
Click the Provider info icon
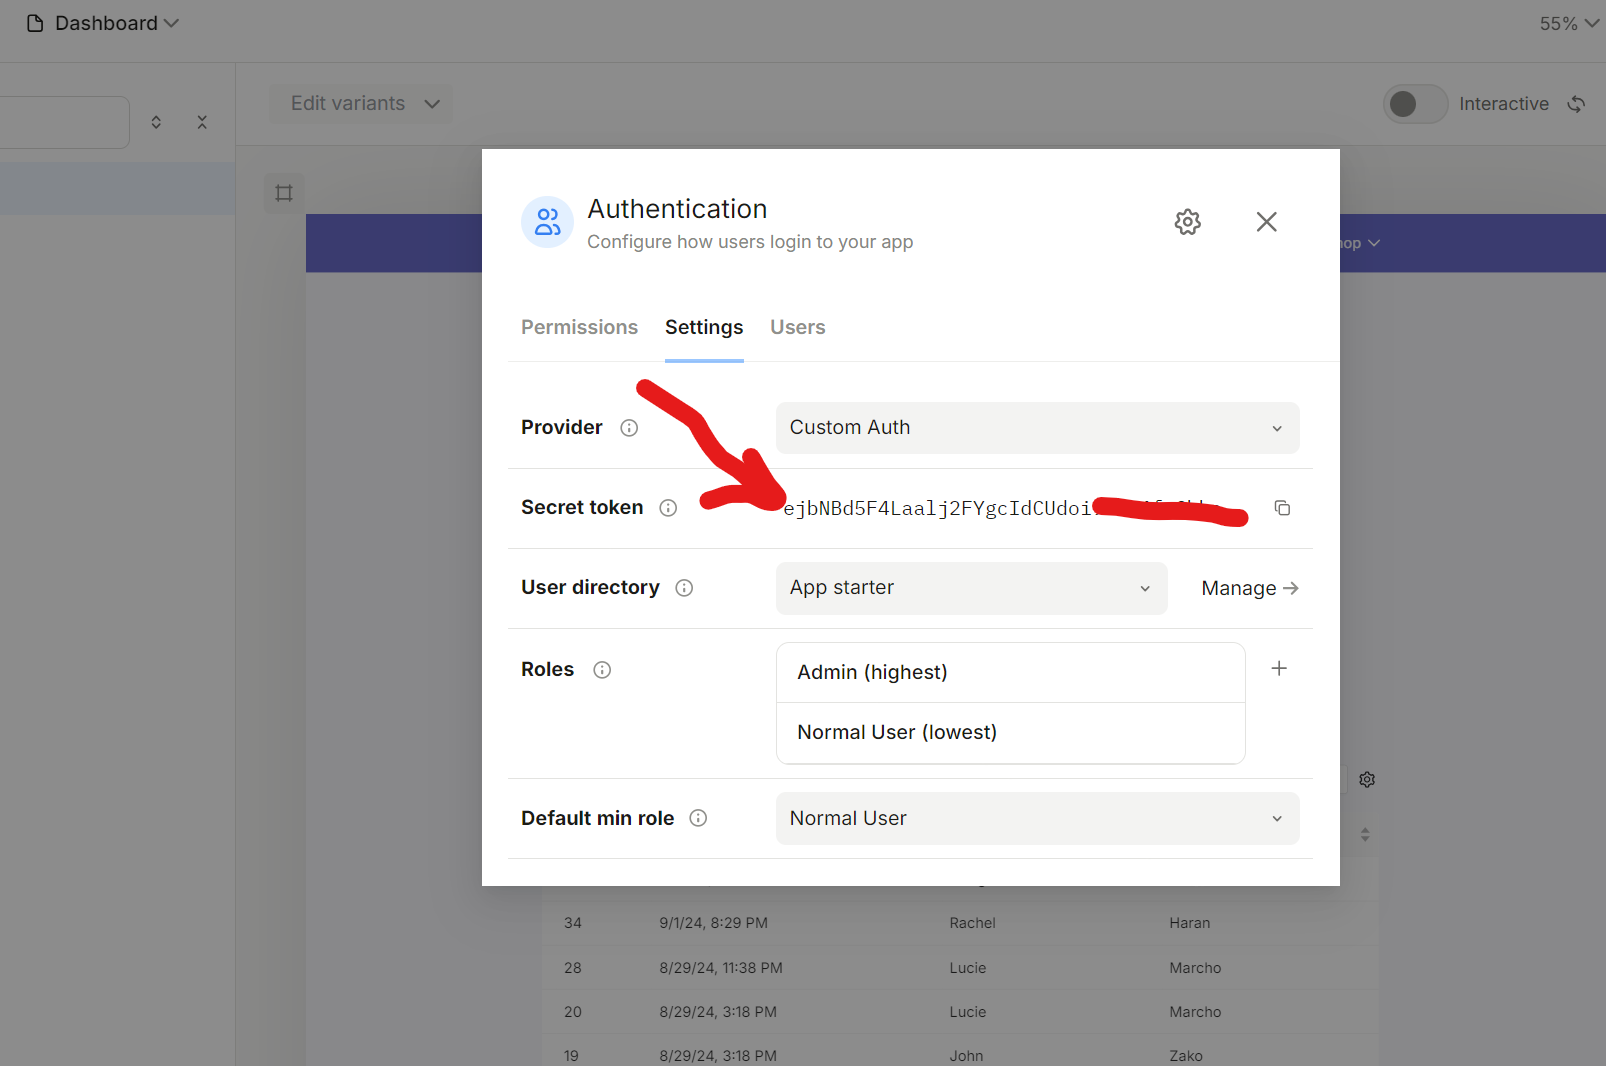click(629, 428)
